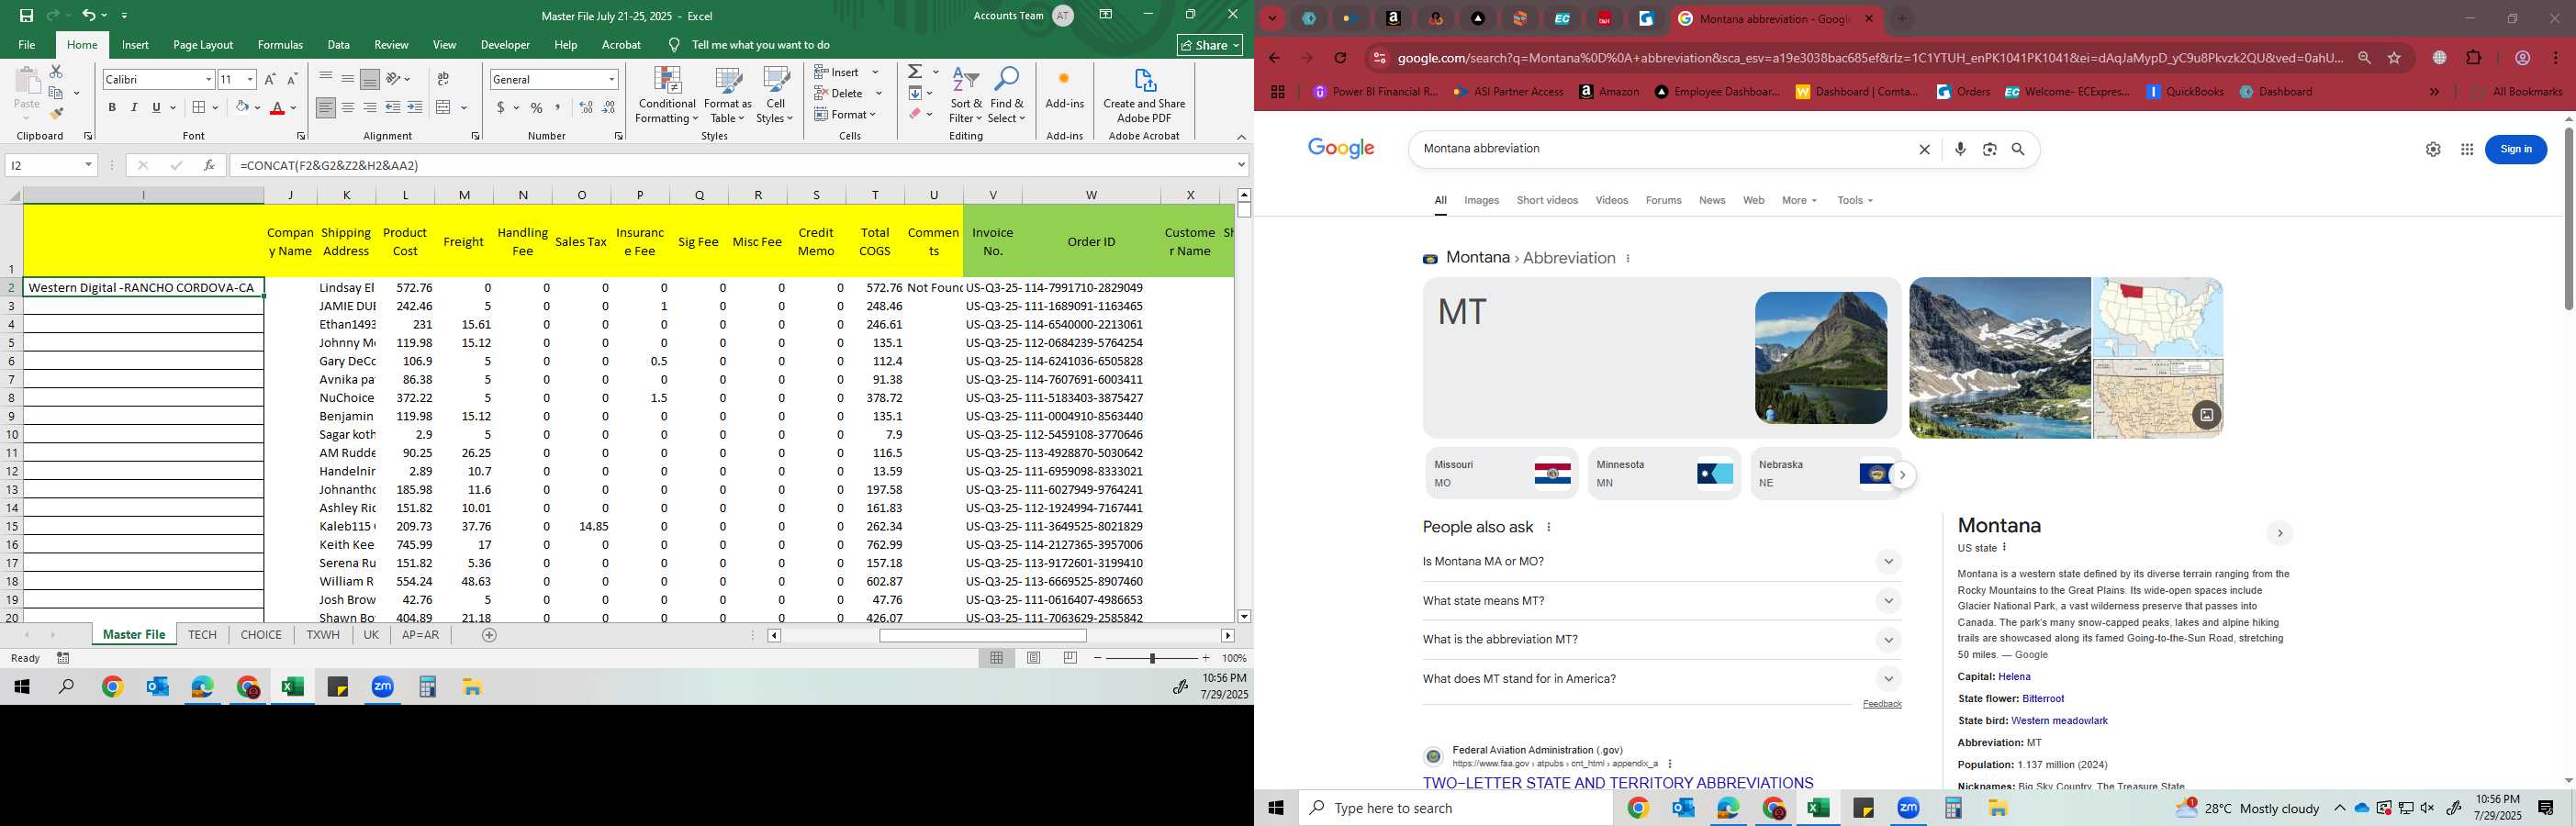Toggle Align Right alignment
Image resolution: width=2576 pixels, height=826 pixels.
(369, 107)
